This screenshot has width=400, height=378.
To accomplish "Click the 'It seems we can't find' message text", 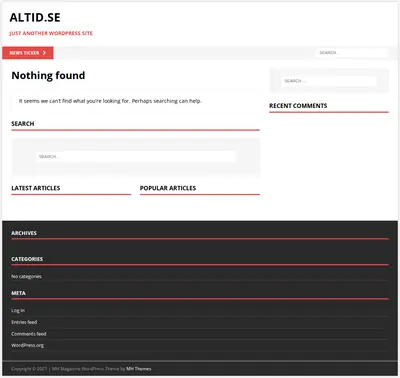I will pyautogui.click(x=110, y=101).
